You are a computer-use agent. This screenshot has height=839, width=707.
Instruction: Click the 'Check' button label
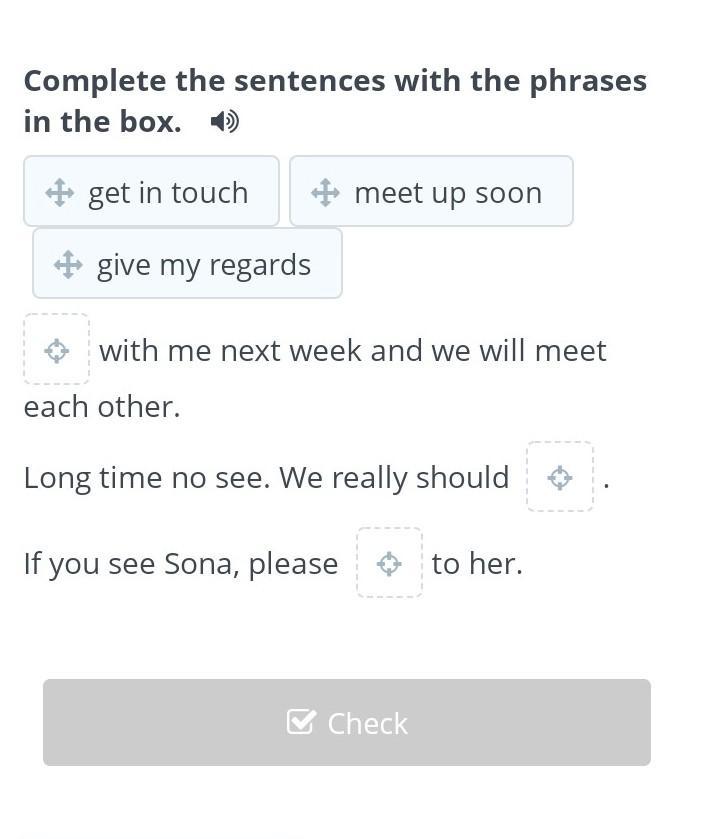367,723
